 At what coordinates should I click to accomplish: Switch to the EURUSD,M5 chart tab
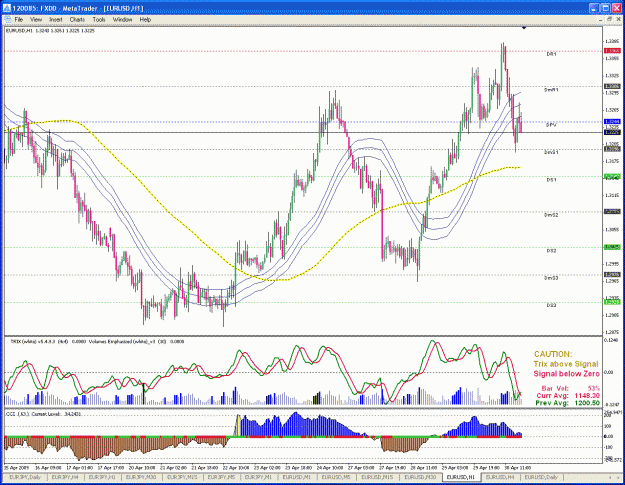336,477
